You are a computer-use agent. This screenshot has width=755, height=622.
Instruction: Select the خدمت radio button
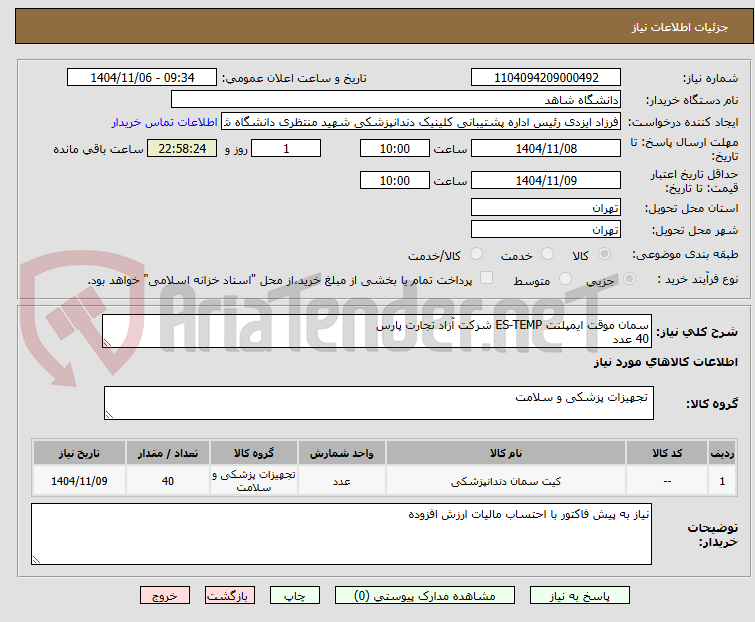(x=547, y=254)
